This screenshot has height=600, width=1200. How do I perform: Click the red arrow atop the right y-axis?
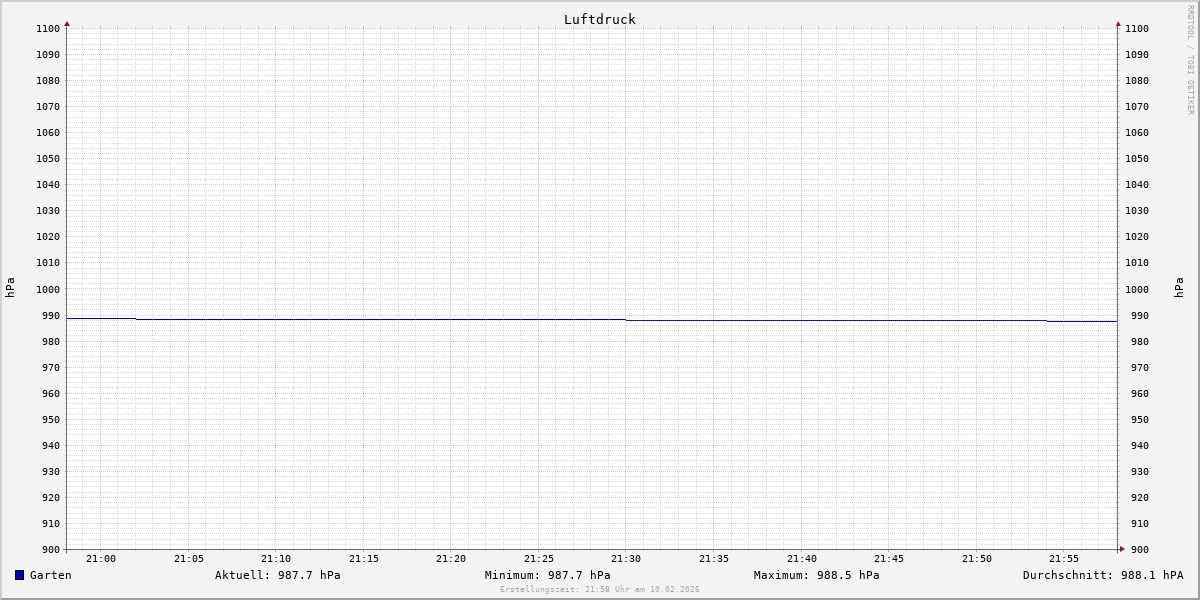(x=1118, y=23)
